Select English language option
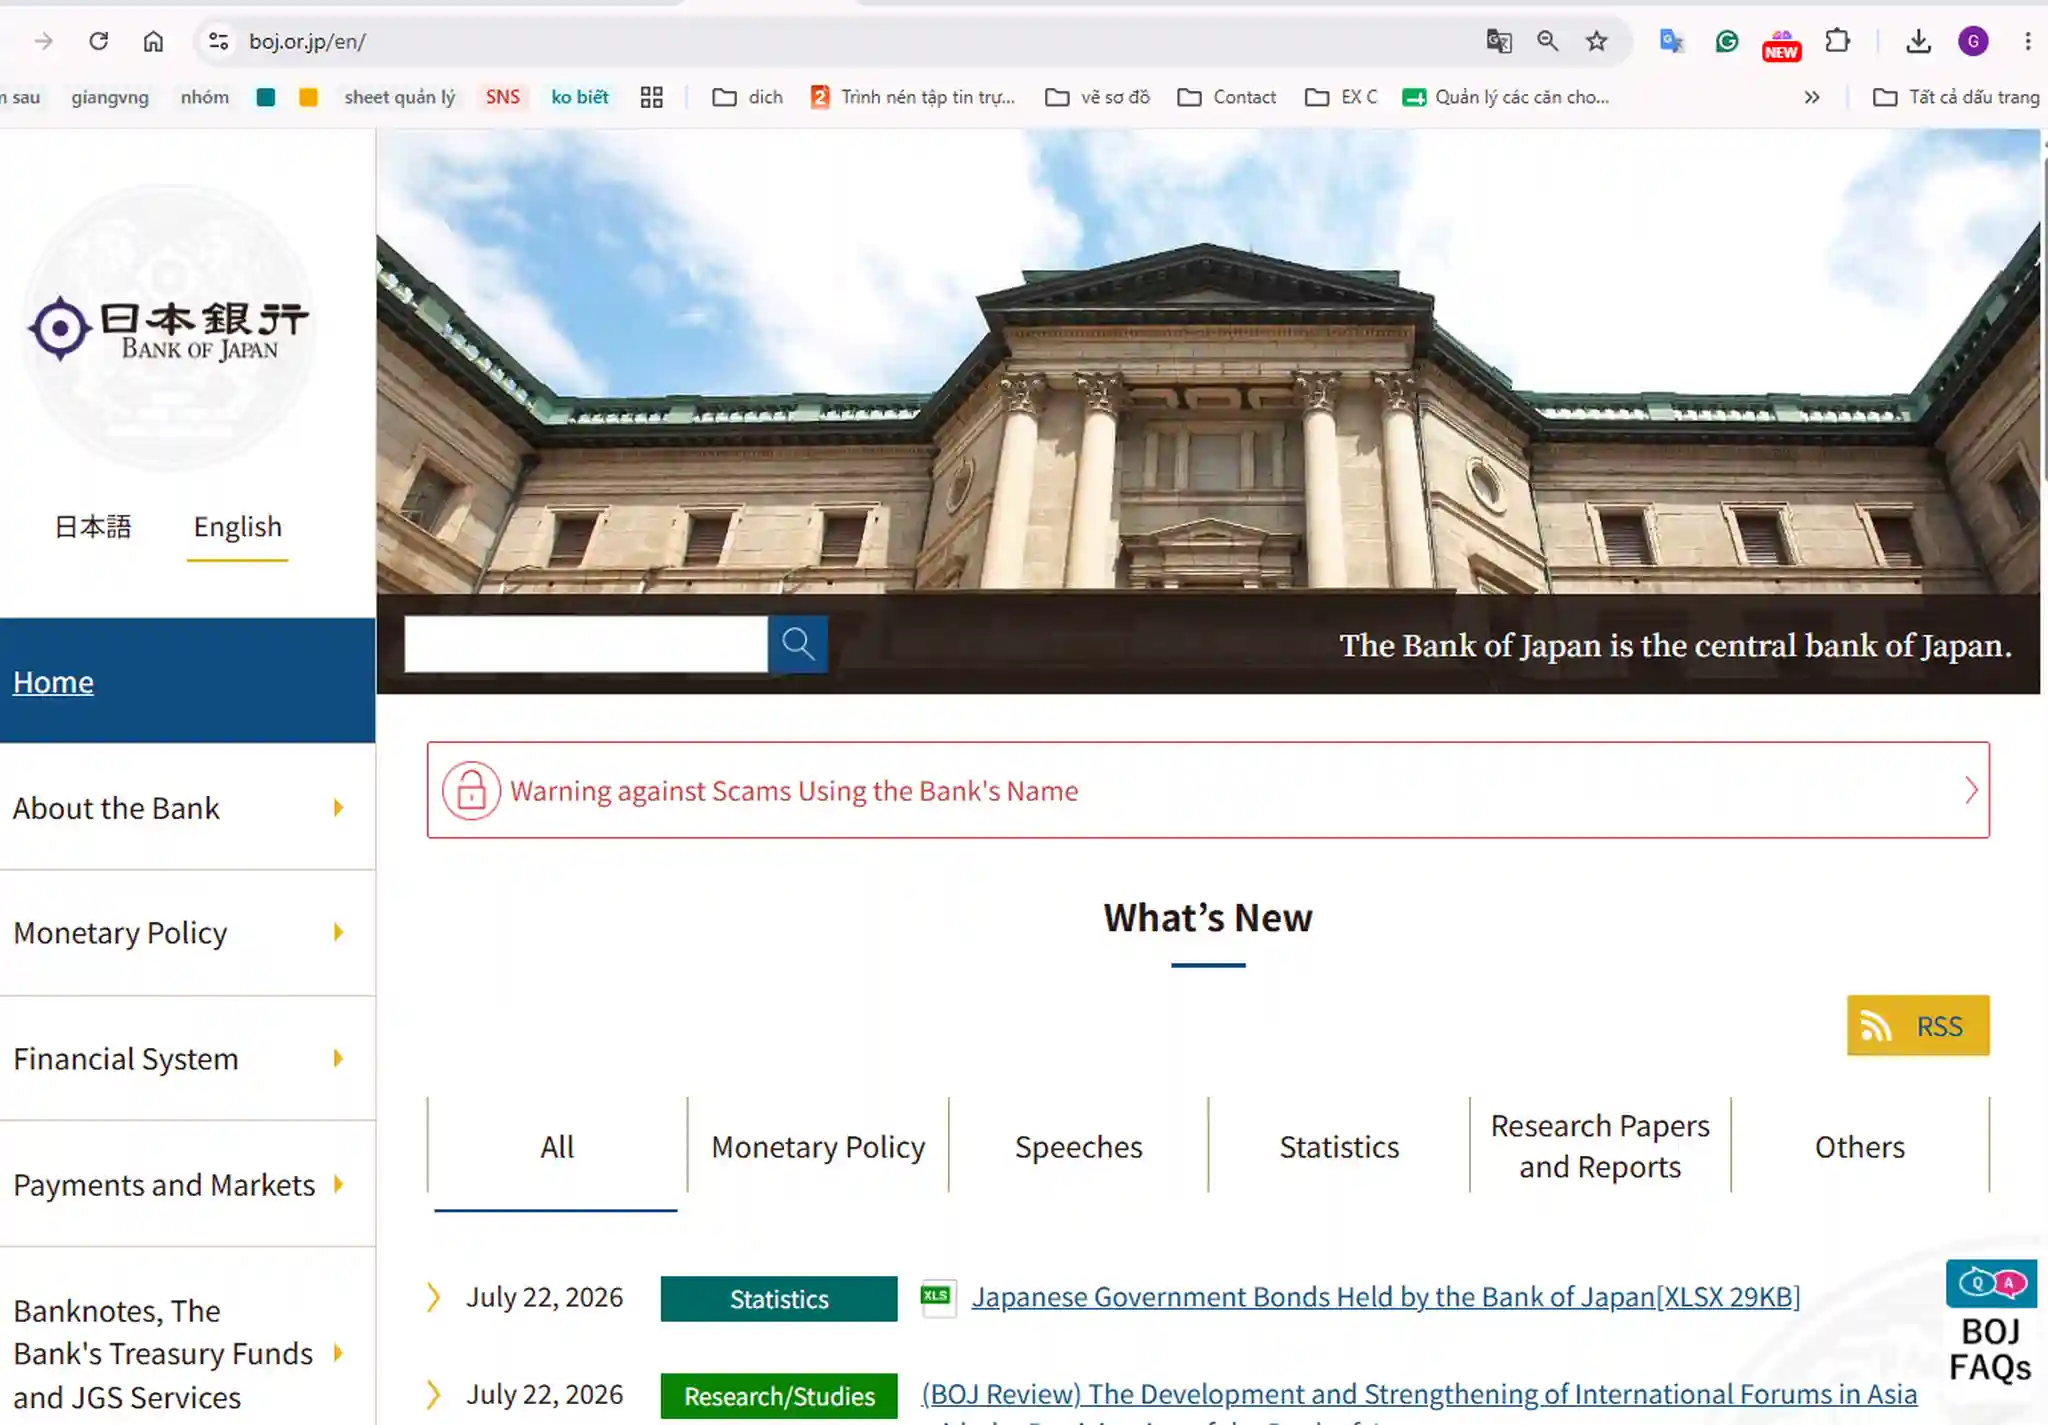Viewport: 2048px width, 1425px height. point(237,527)
